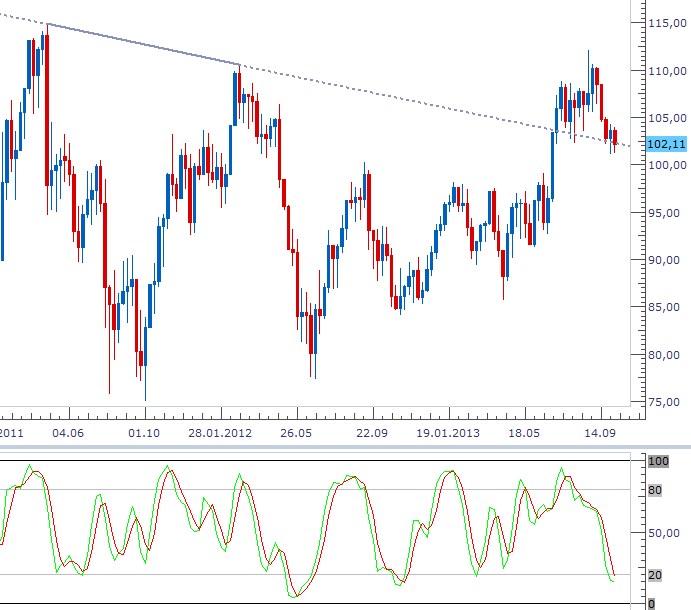Select the 19.01.2013 date marker

448,433
